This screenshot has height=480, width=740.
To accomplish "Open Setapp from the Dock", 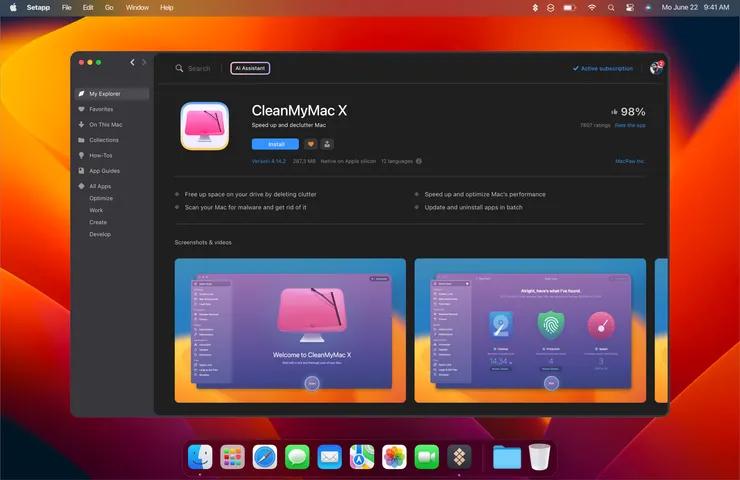I will [459, 457].
